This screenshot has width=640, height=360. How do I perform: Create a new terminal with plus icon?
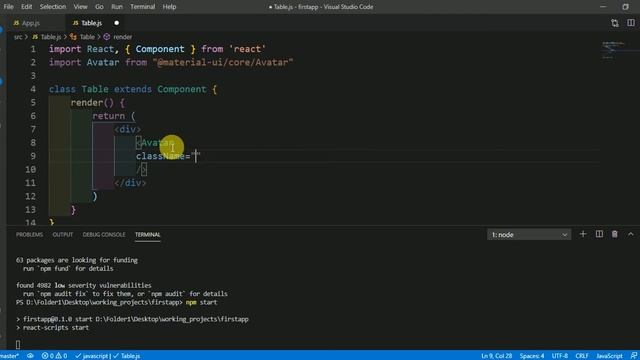583,234
